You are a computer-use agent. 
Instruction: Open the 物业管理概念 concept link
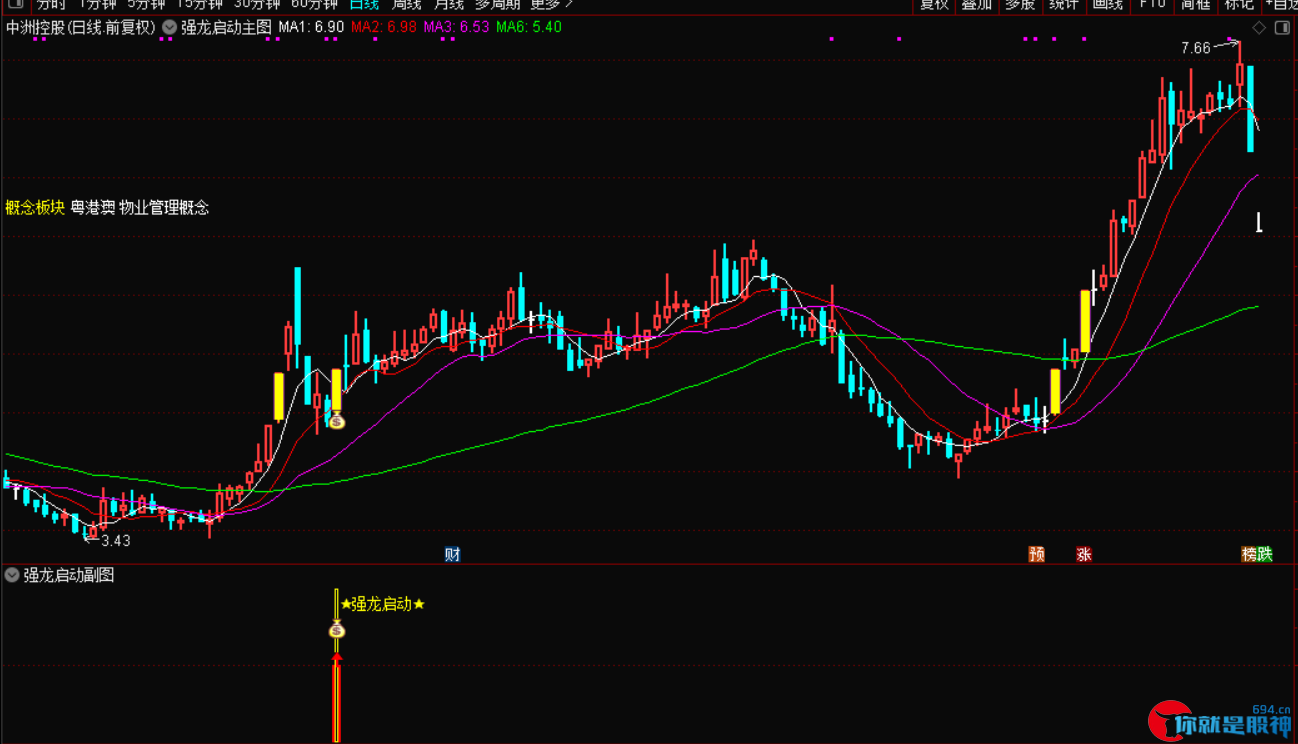(164, 208)
